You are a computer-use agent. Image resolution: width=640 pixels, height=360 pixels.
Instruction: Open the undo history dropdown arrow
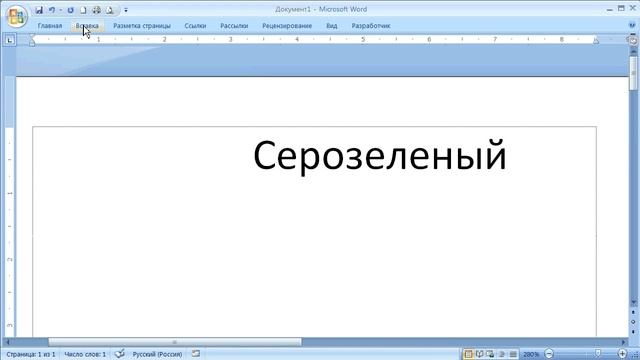[60, 10]
